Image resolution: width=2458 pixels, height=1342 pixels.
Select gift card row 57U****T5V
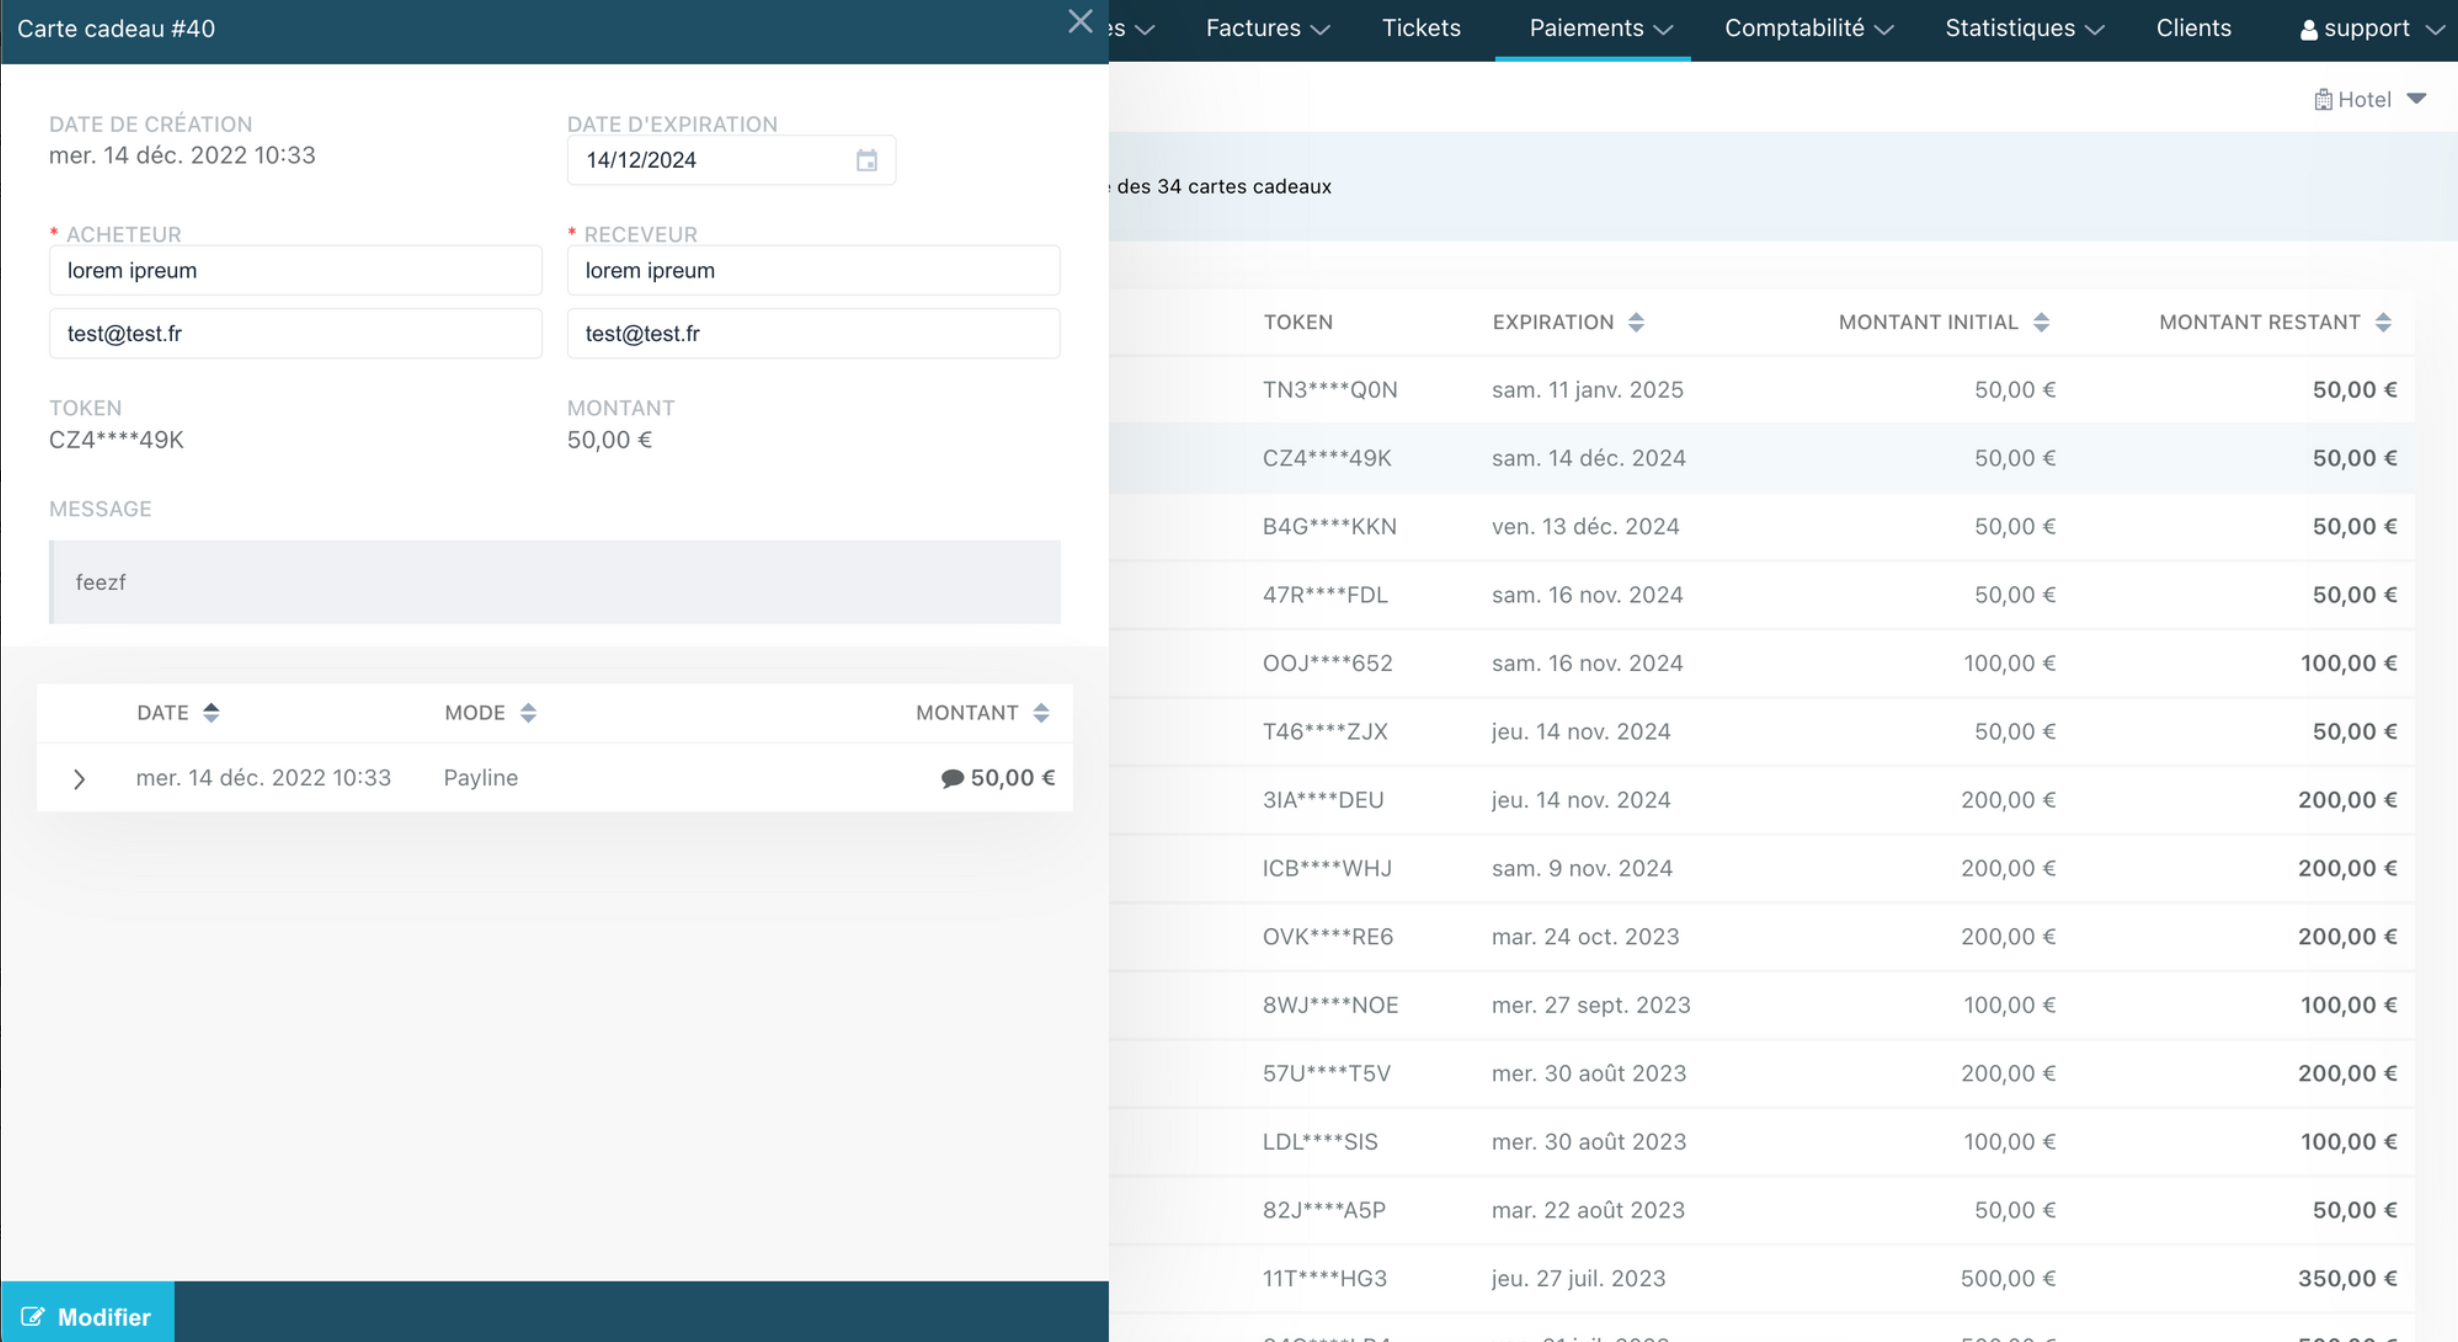[x=1762, y=1073]
